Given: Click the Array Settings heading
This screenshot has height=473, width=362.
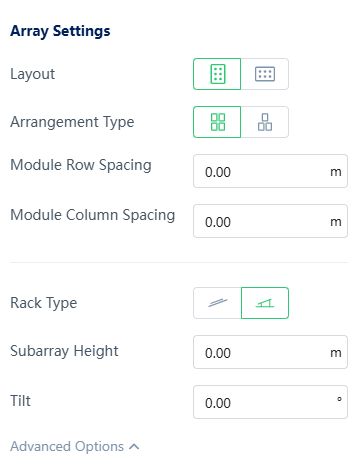Looking at the screenshot, I should tap(60, 31).
